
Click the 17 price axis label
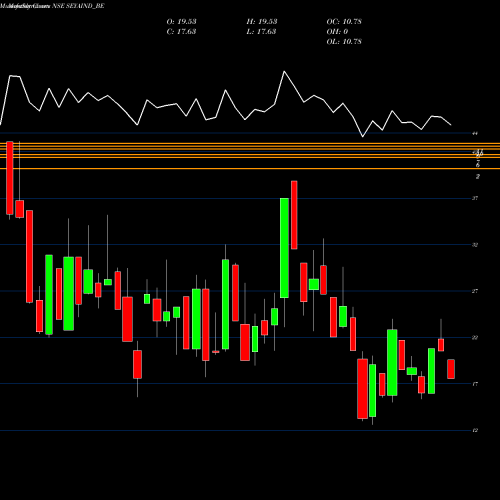tap(475, 384)
